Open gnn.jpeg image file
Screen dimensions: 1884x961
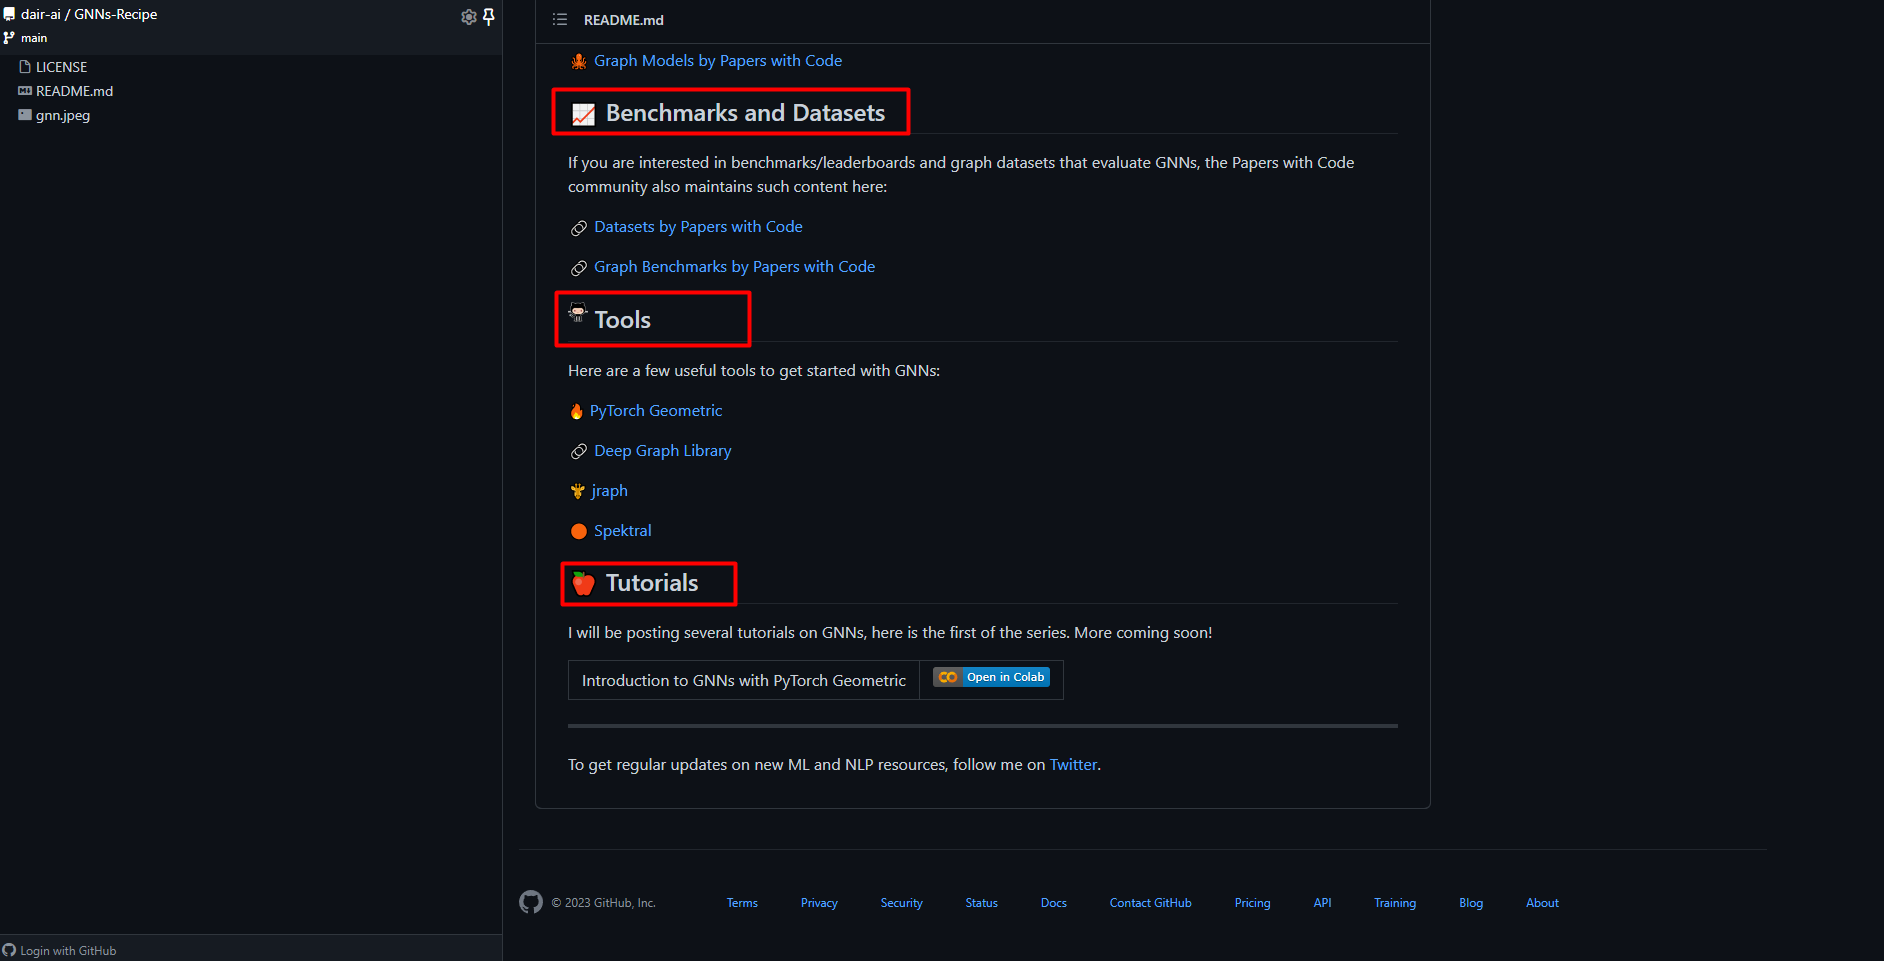[62, 115]
